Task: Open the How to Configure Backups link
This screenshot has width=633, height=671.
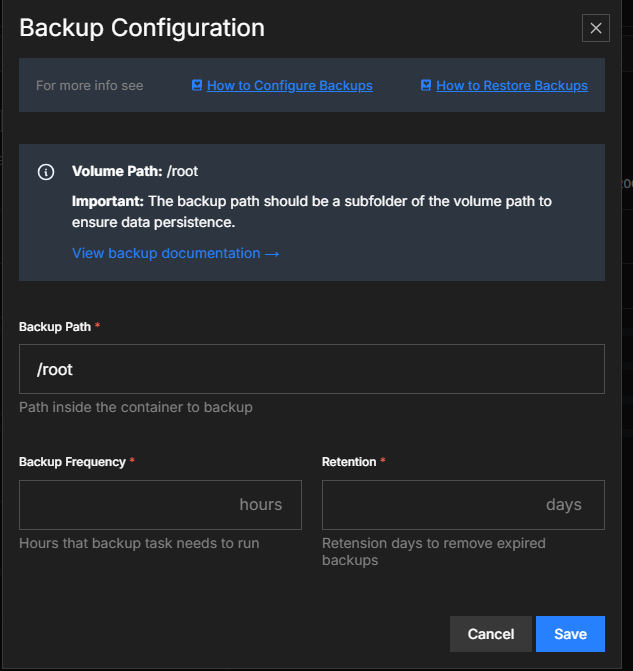Action: [x=289, y=86]
